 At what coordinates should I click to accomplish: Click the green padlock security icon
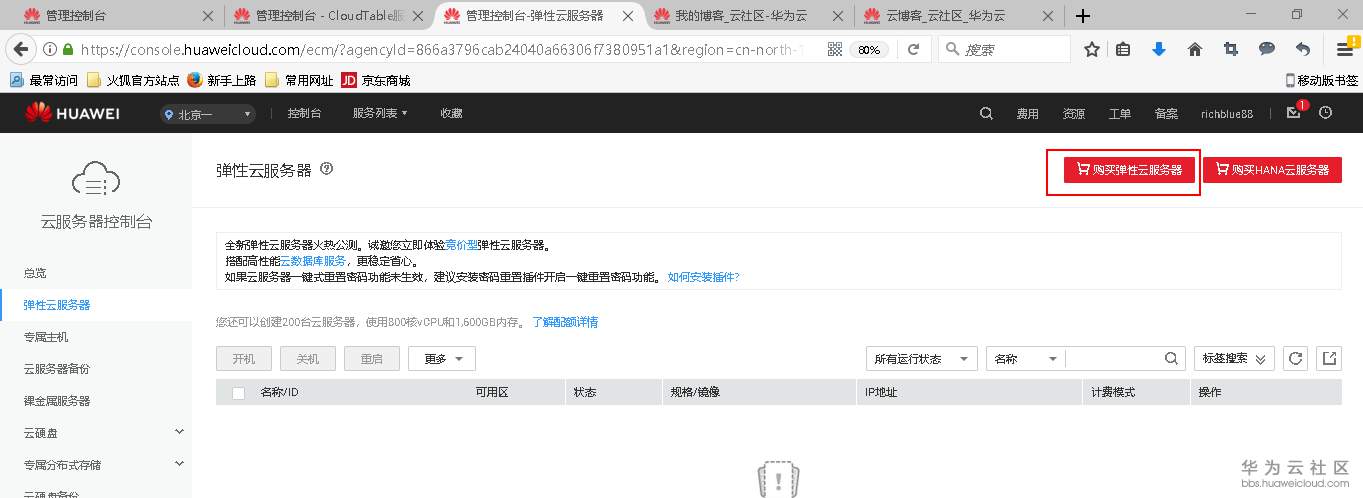click(x=67, y=49)
